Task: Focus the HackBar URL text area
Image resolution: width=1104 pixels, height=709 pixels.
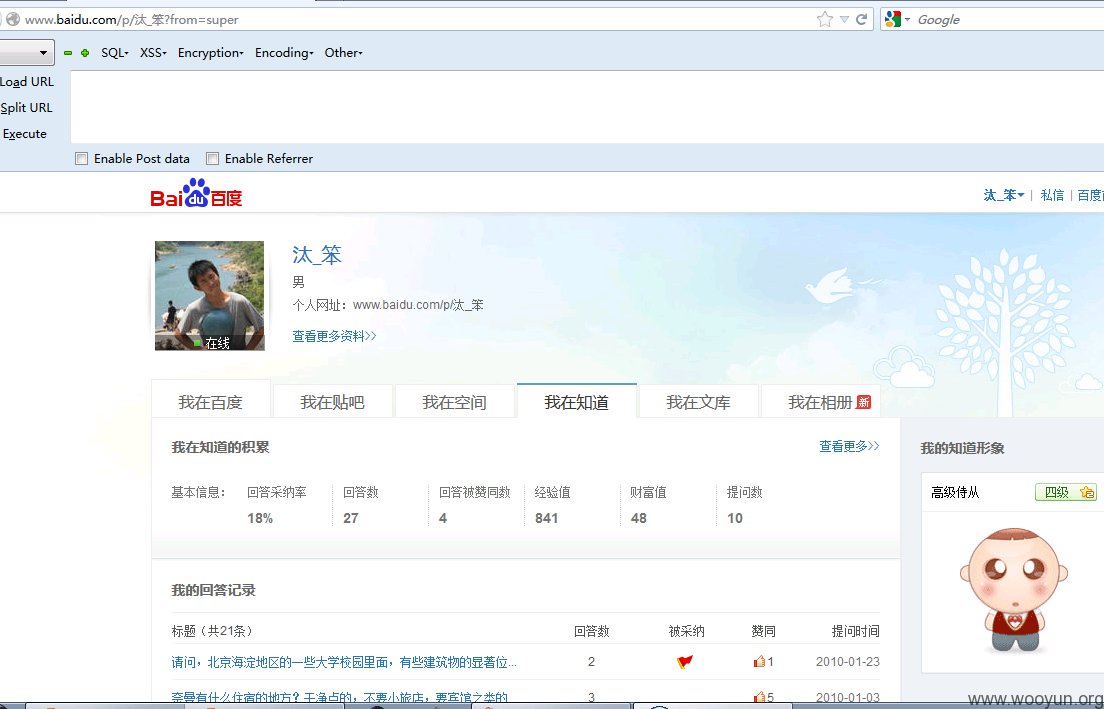Action: (x=586, y=106)
